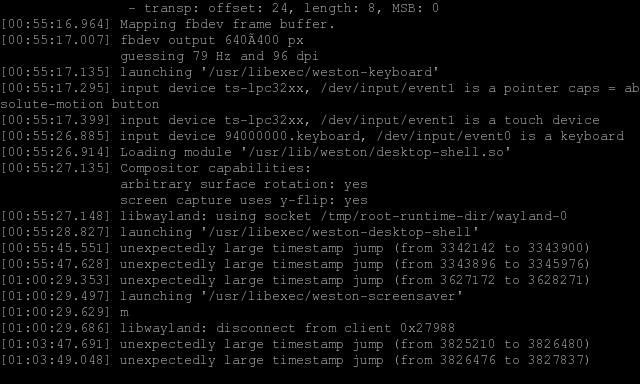Click the timestamp [00:55:17.007]
Screen dimensions: 640x384
(56, 40)
